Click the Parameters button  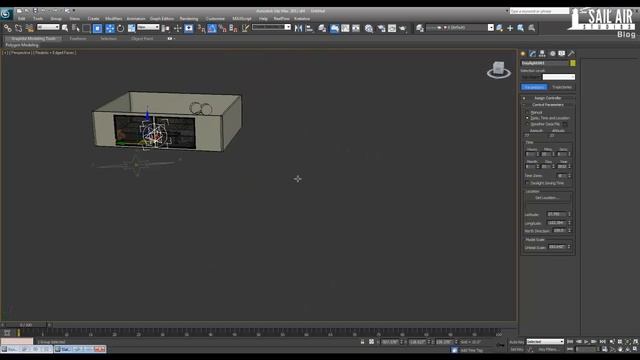[x=534, y=87]
